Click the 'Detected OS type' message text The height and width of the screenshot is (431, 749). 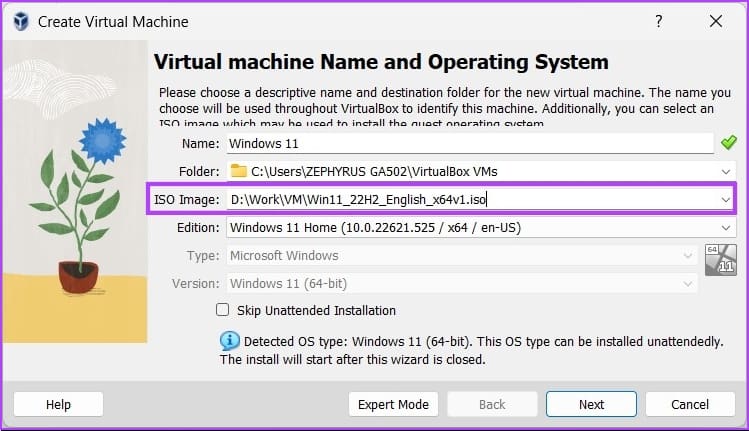(x=471, y=350)
